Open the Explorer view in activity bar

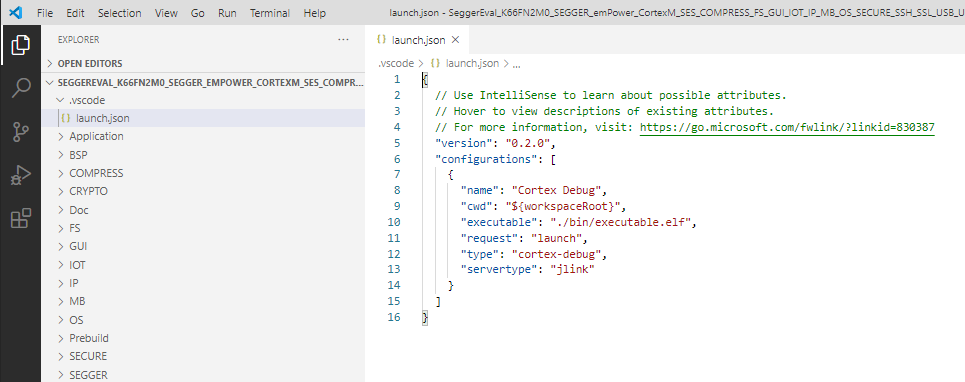[20, 45]
